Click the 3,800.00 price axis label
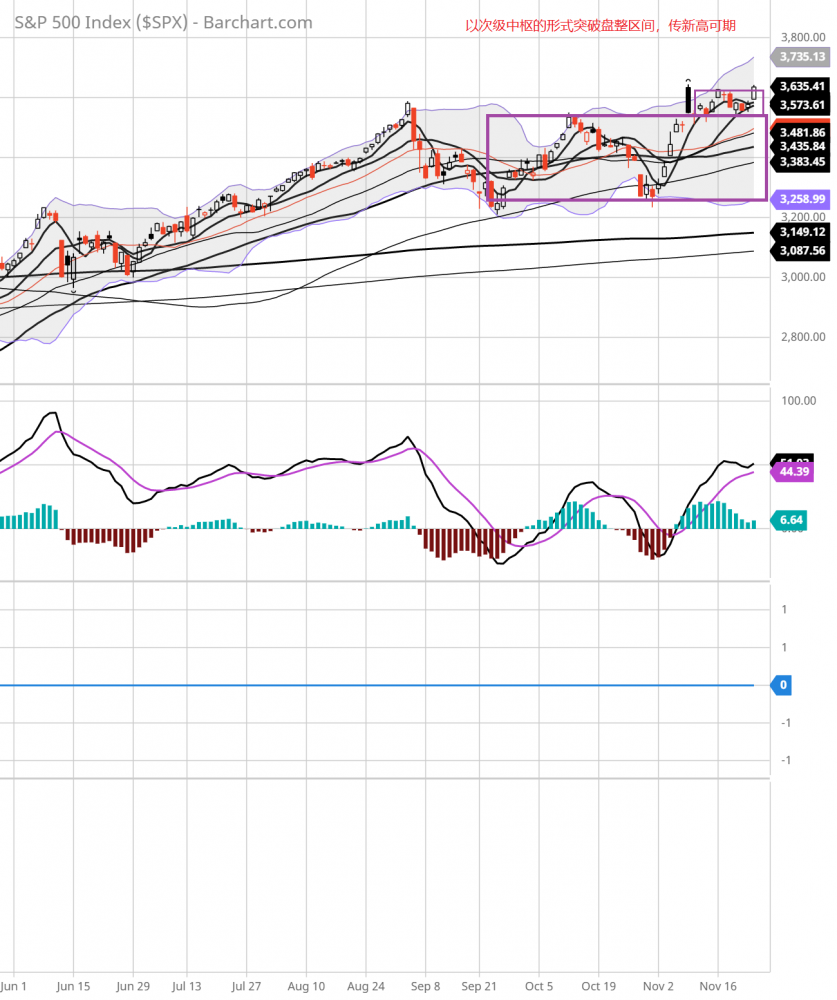 (x=803, y=38)
